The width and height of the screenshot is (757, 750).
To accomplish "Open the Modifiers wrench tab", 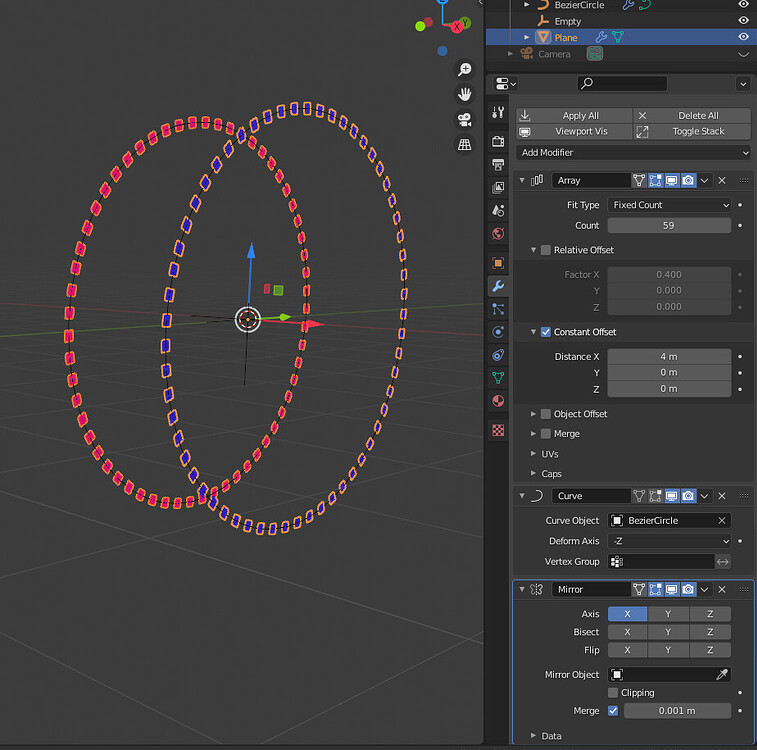I will pyautogui.click(x=498, y=286).
